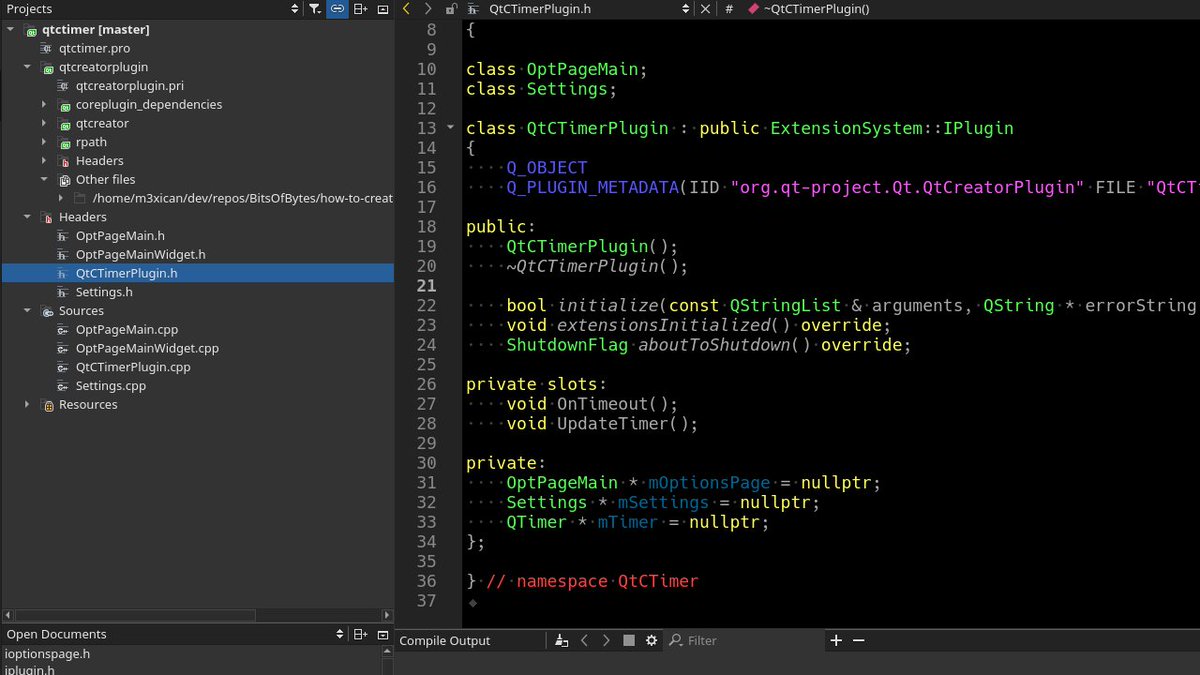1200x675 pixels.
Task: Go to next compile output item
Action: pos(606,641)
